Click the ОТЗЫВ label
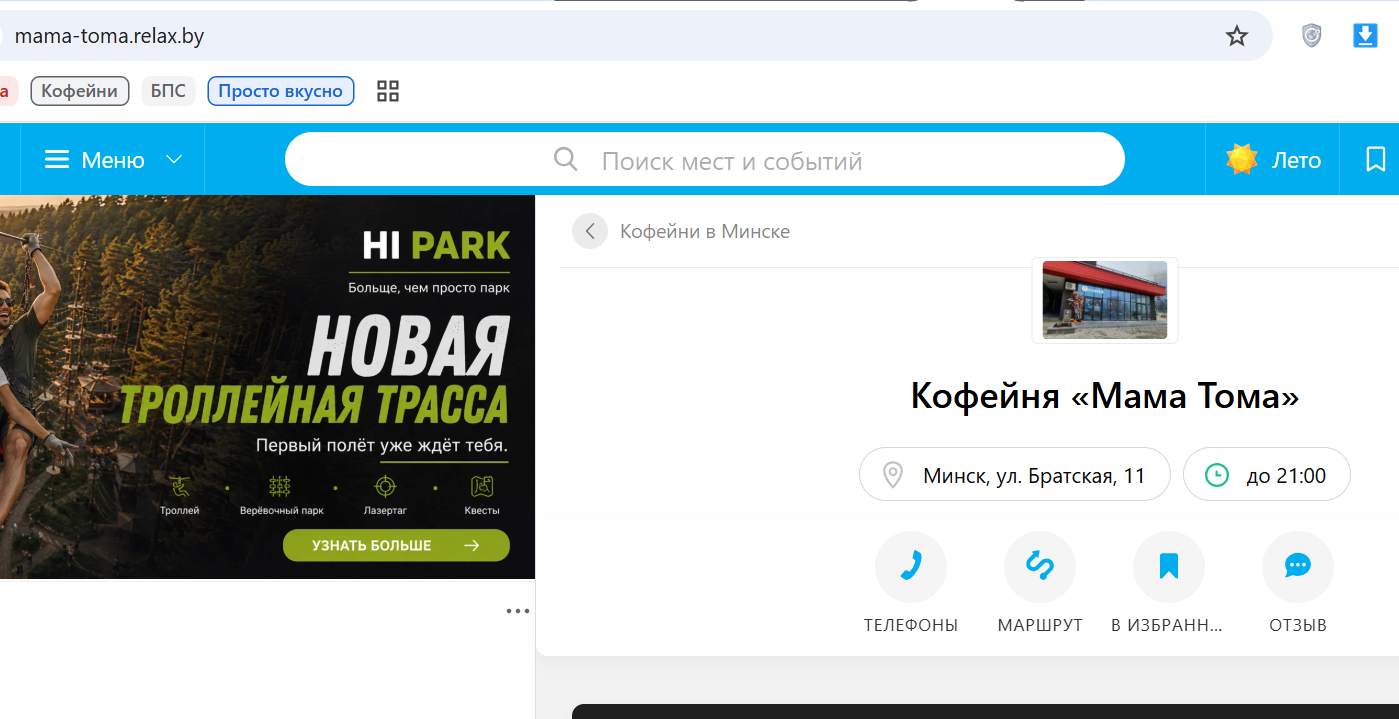Image resolution: width=1399 pixels, height=719 pixels. (1298, 625)
